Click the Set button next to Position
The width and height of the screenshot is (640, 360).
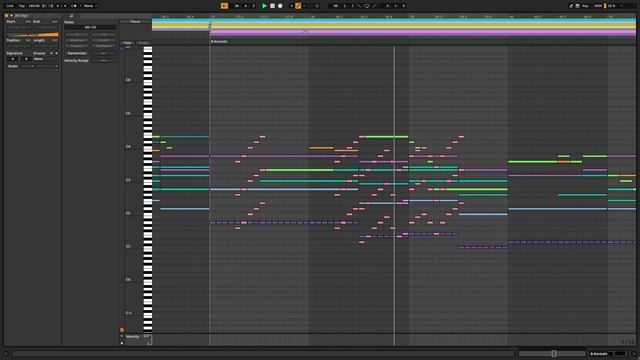tap(28, 40)
